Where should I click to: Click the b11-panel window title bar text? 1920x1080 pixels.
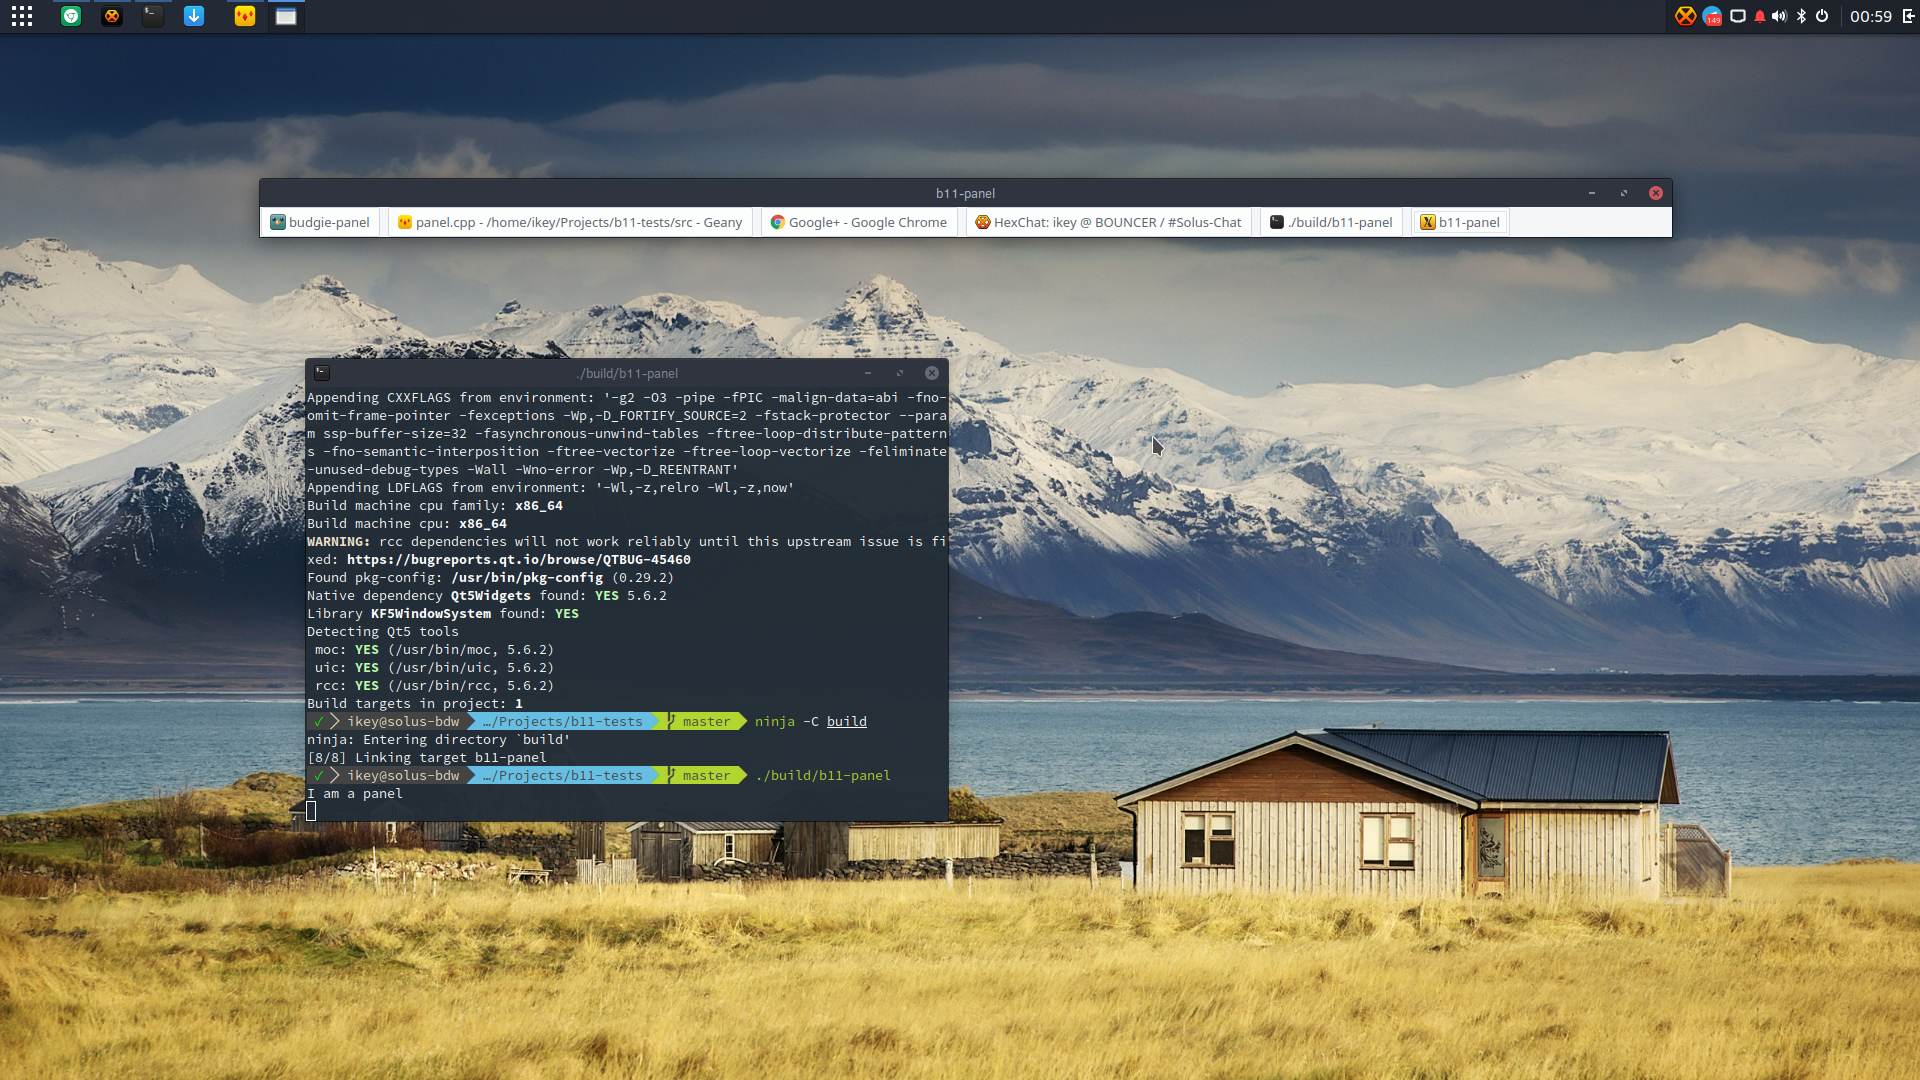point(965,193)
